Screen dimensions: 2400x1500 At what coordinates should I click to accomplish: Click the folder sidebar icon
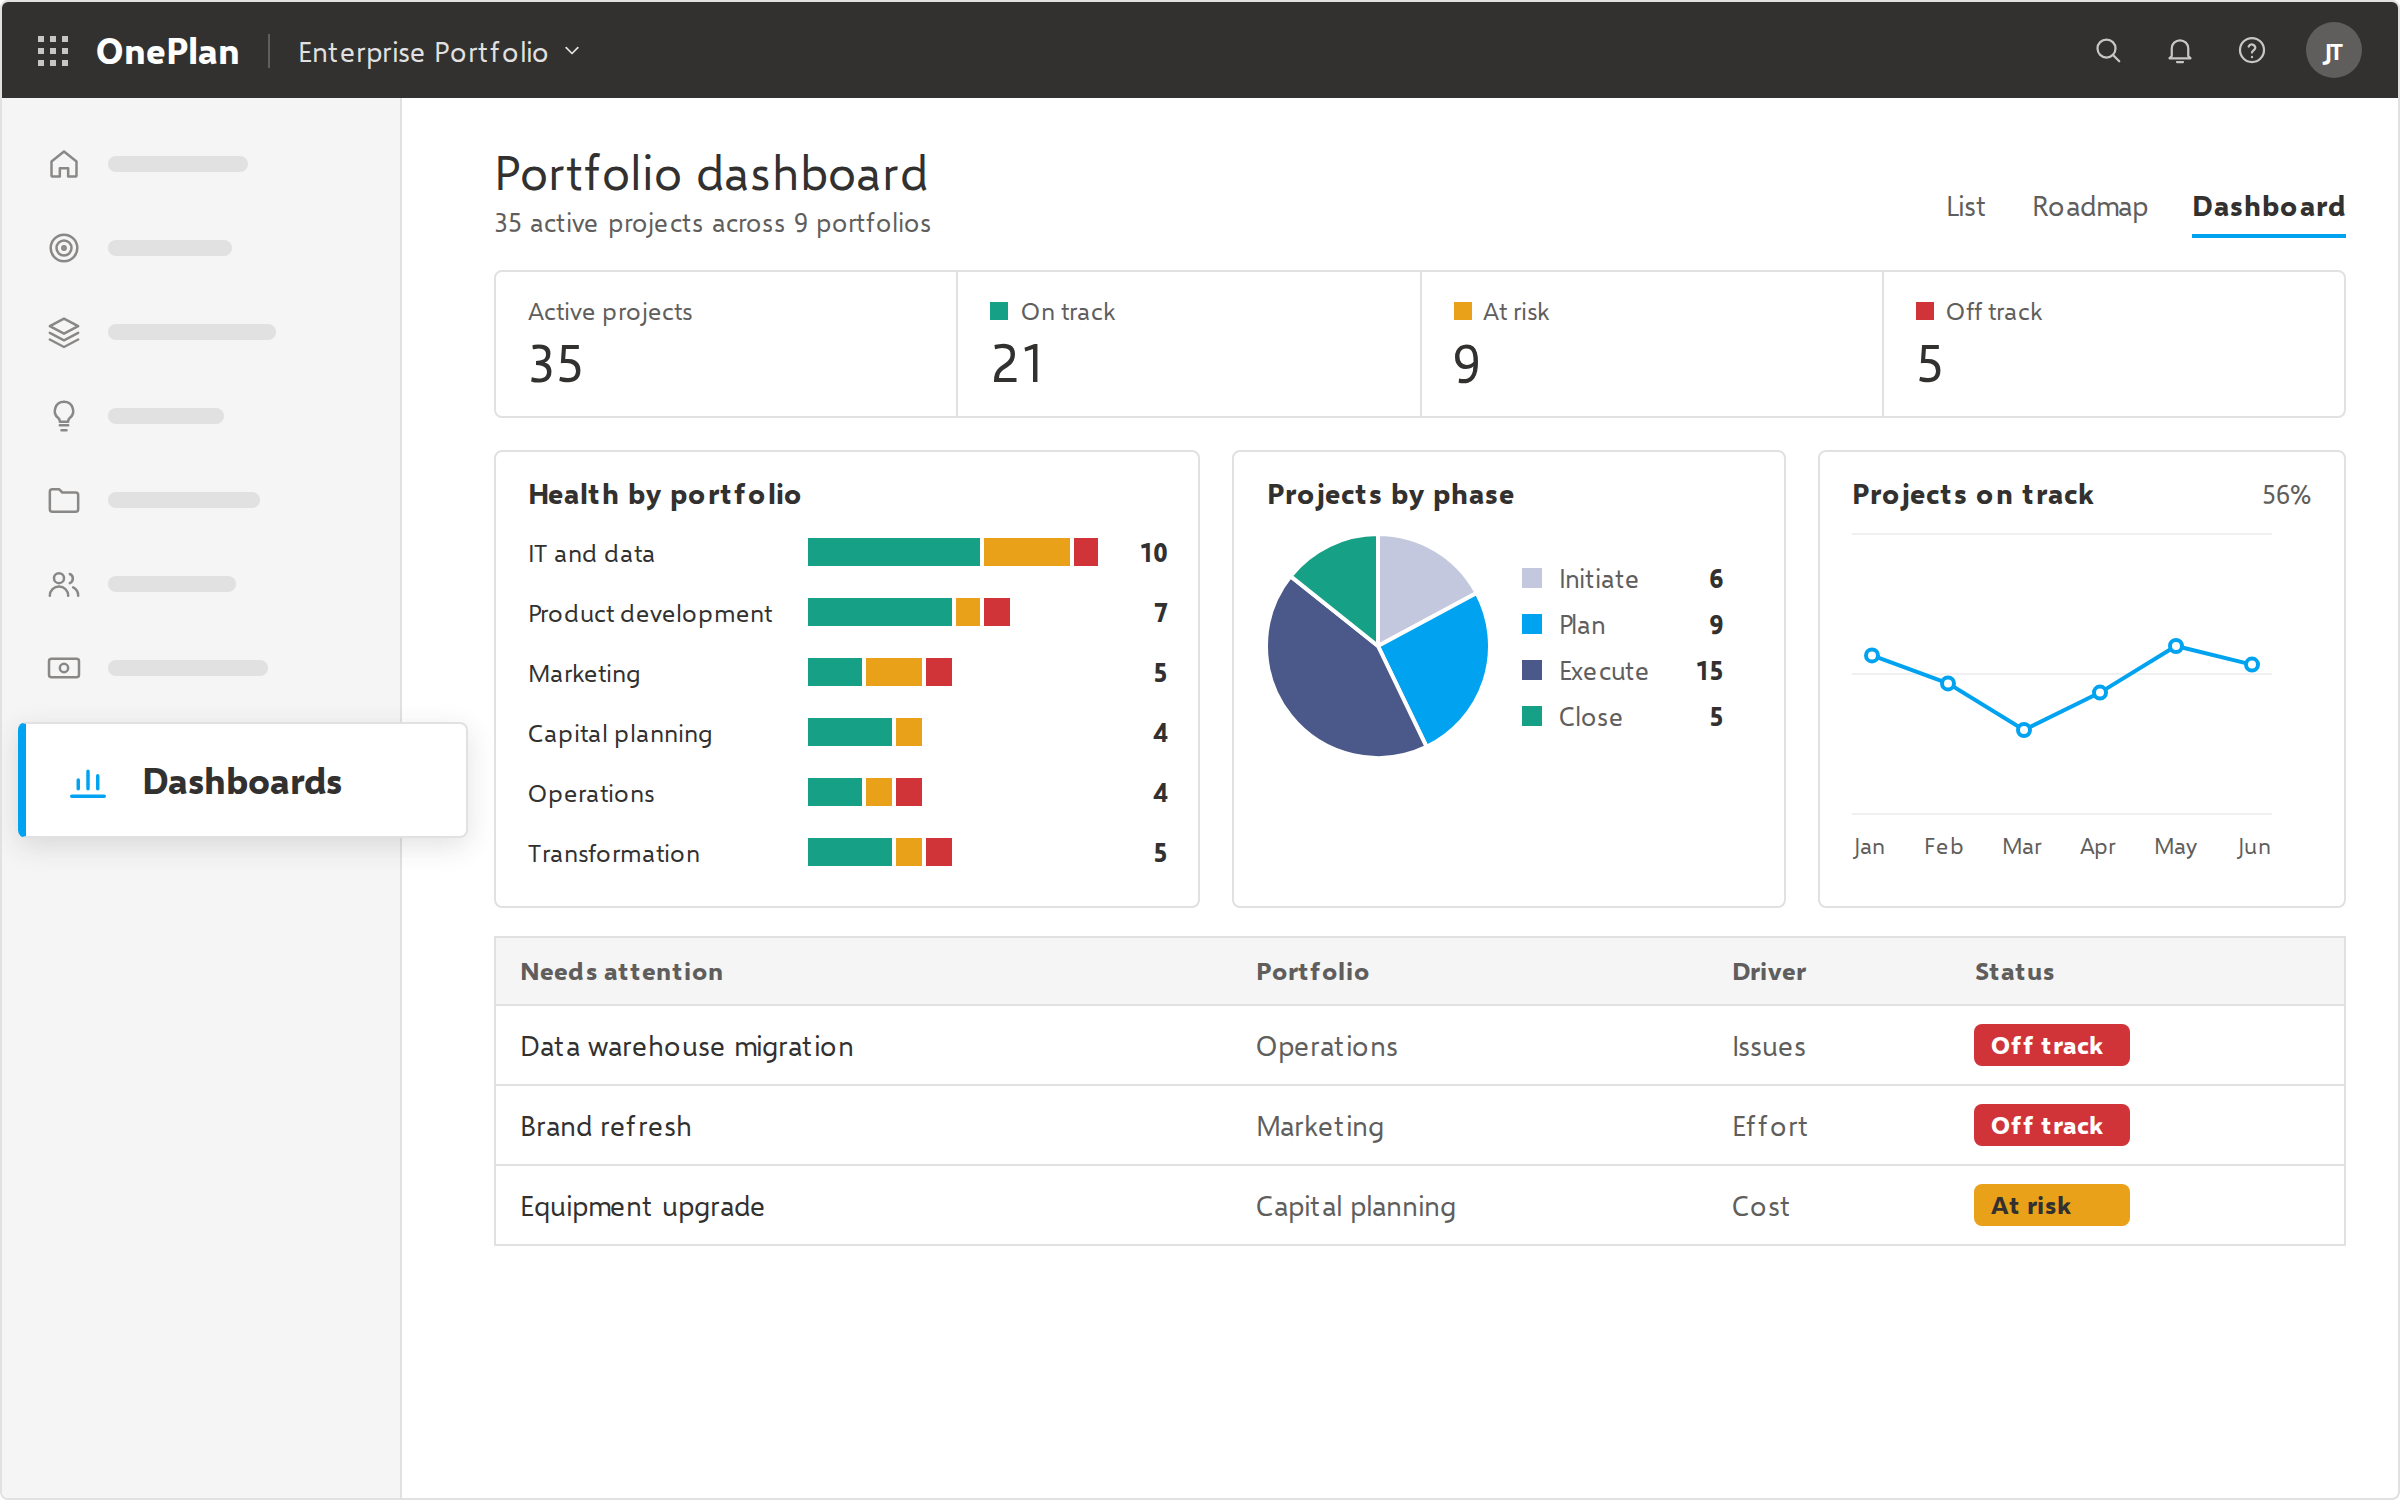pyautogui.click(x=64, y=500)
